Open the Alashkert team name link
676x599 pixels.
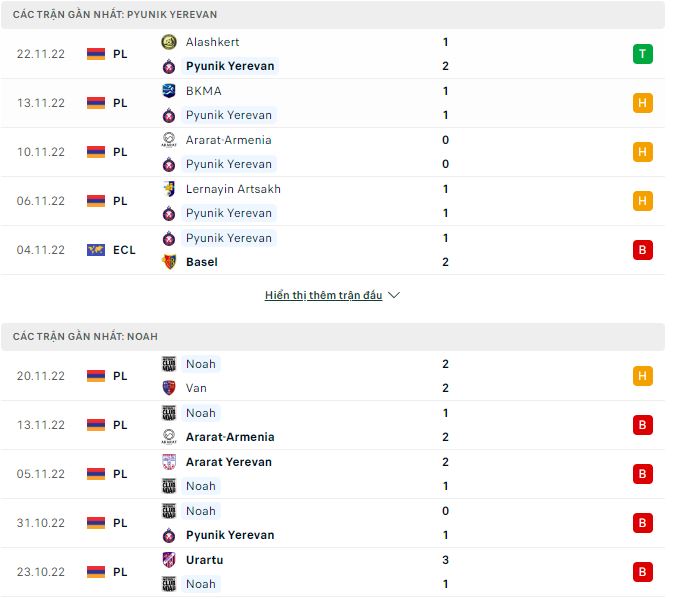point(212,42)
